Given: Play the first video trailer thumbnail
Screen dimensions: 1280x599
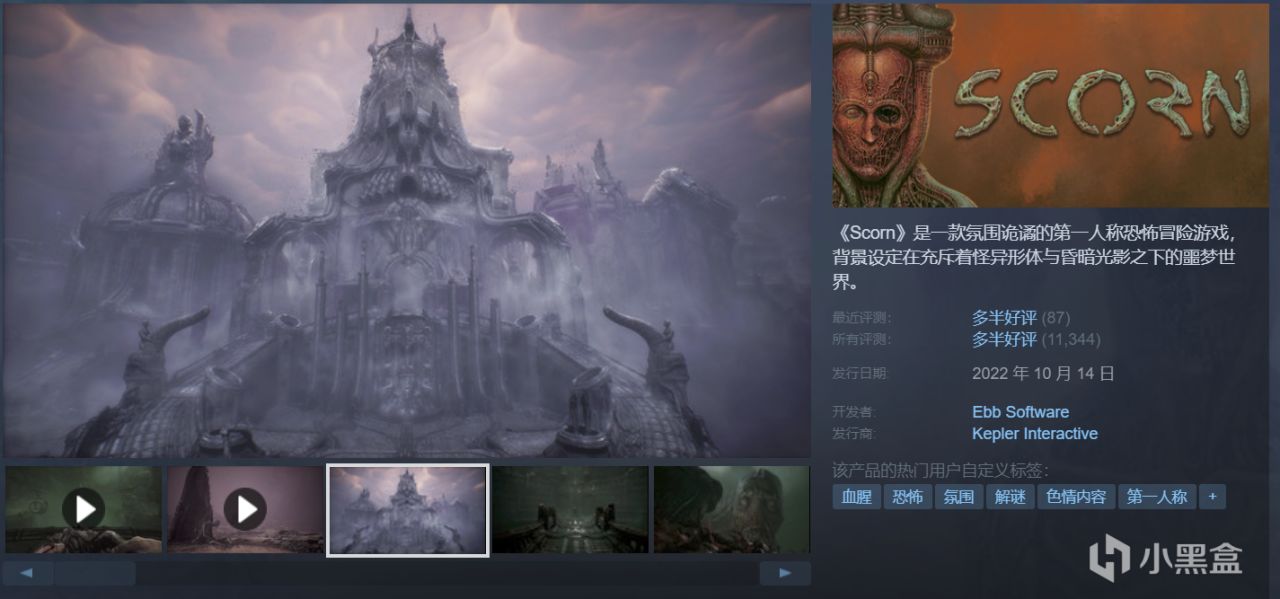Looking at the screenshot, I should coord(82,509).
